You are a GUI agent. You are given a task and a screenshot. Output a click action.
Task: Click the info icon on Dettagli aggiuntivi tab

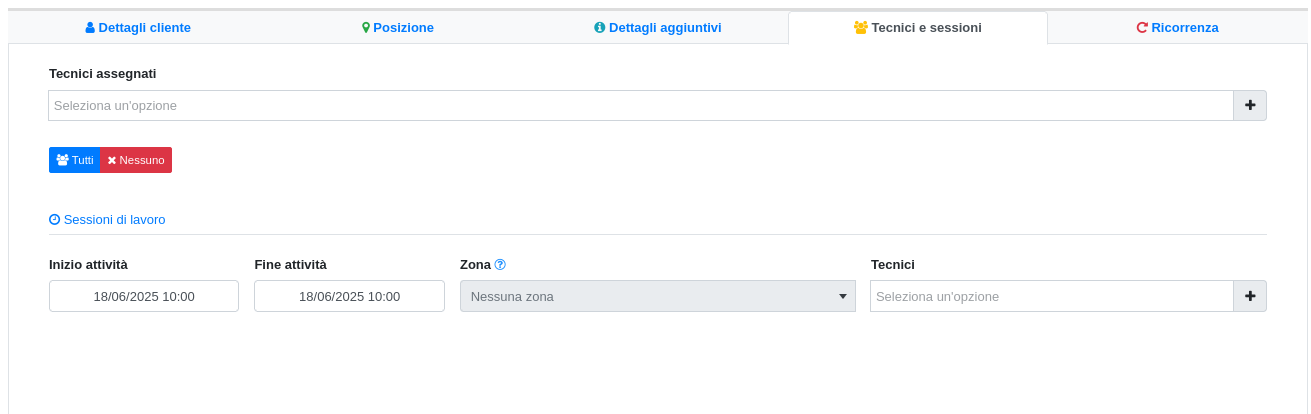pos(600,28)
